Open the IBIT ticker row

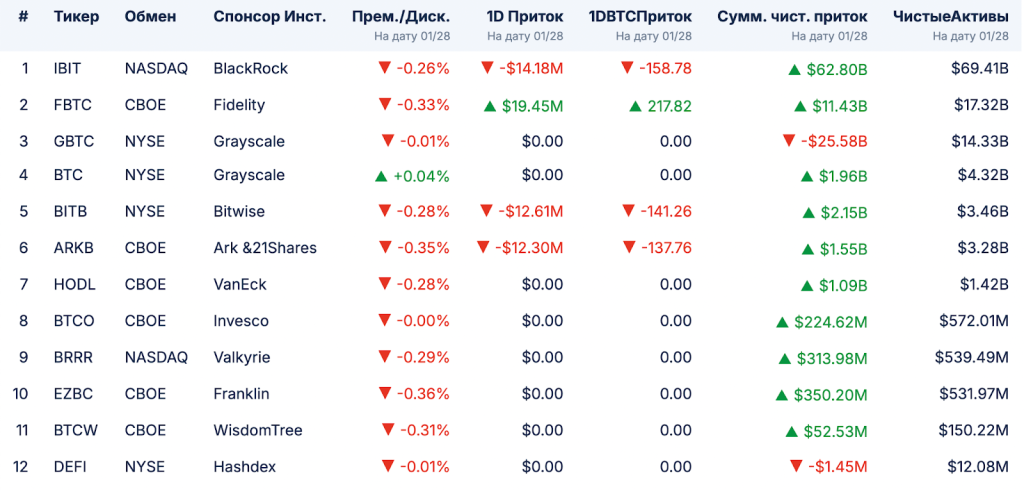67,69
